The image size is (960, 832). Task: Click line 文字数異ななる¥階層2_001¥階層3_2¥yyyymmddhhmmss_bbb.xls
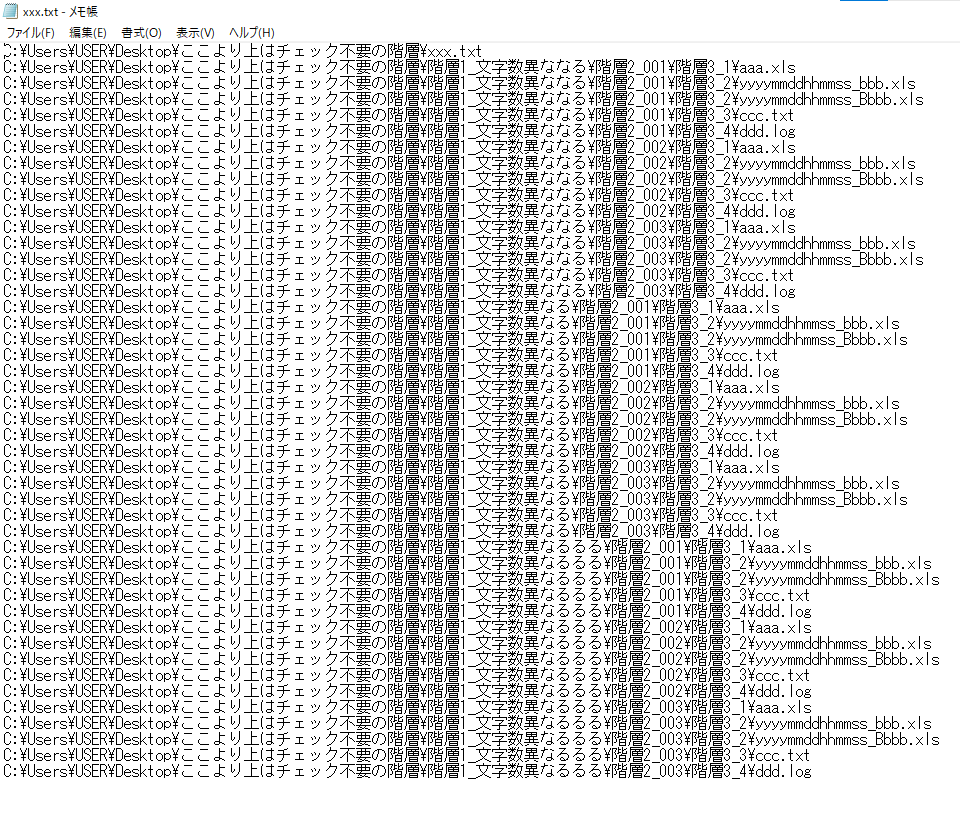[459, 83]
